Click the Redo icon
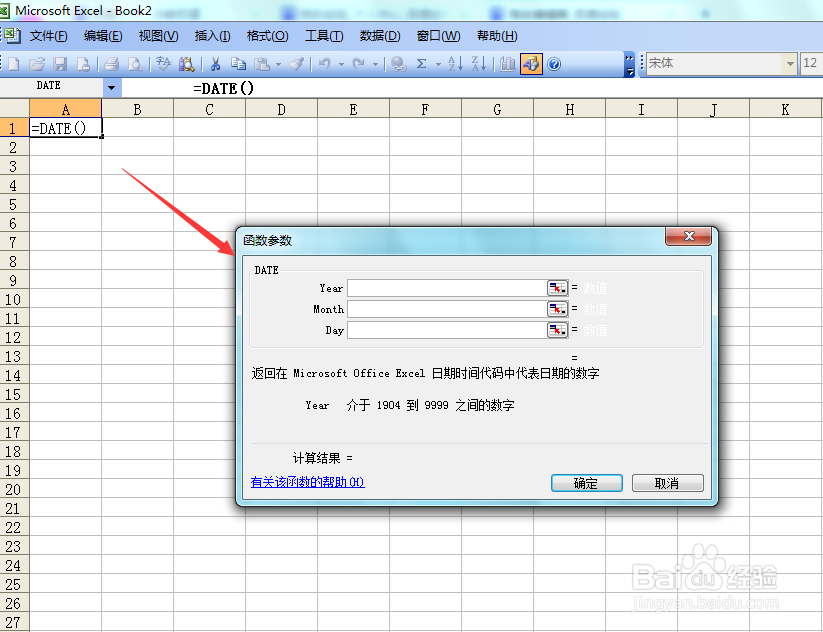The width and height of the screenshot is (823, 632). pos(359,64)
